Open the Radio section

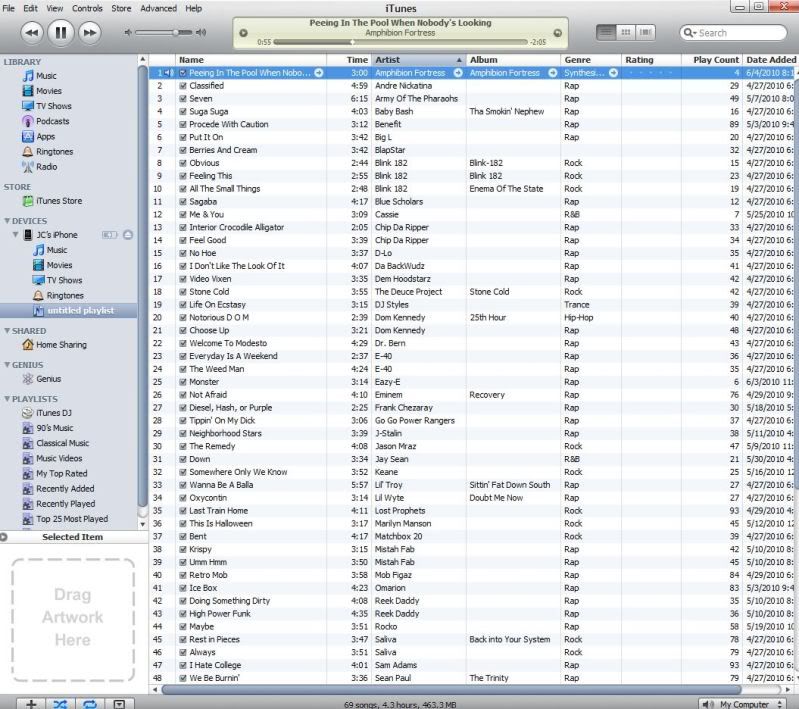(46, 167)
